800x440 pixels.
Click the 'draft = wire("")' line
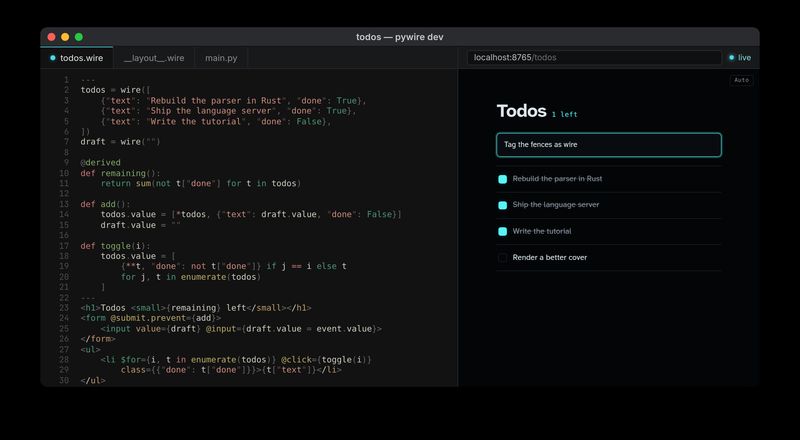(x=120, y=141)
